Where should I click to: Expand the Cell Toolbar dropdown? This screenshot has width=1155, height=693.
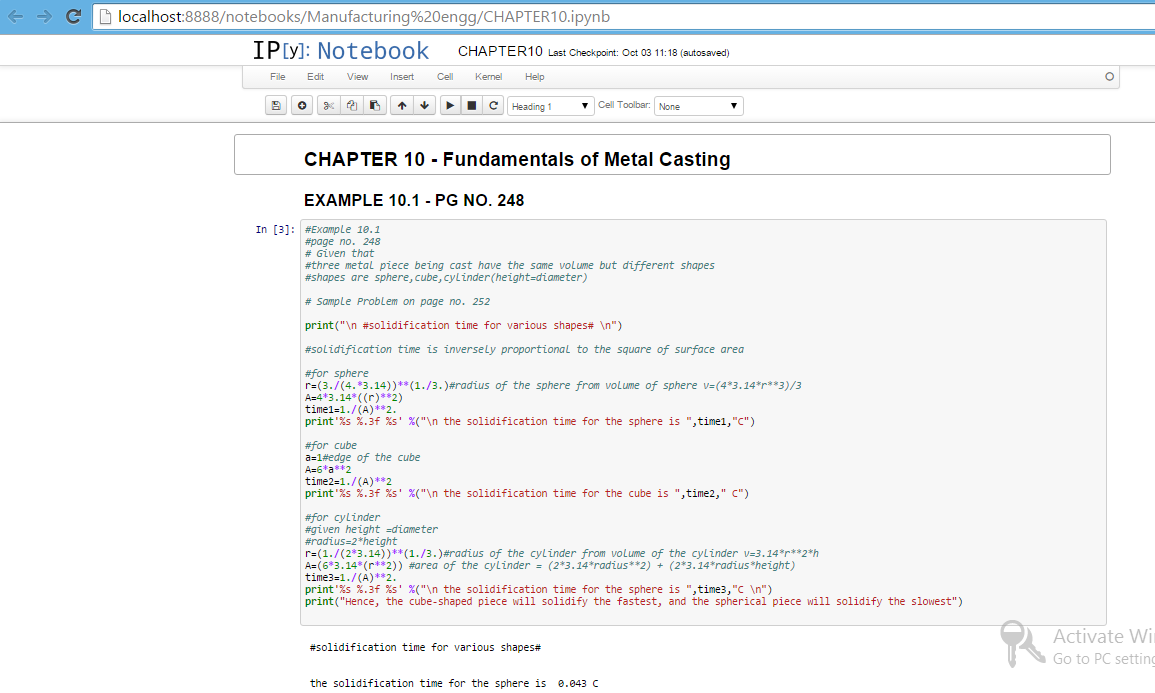(698, 106)
